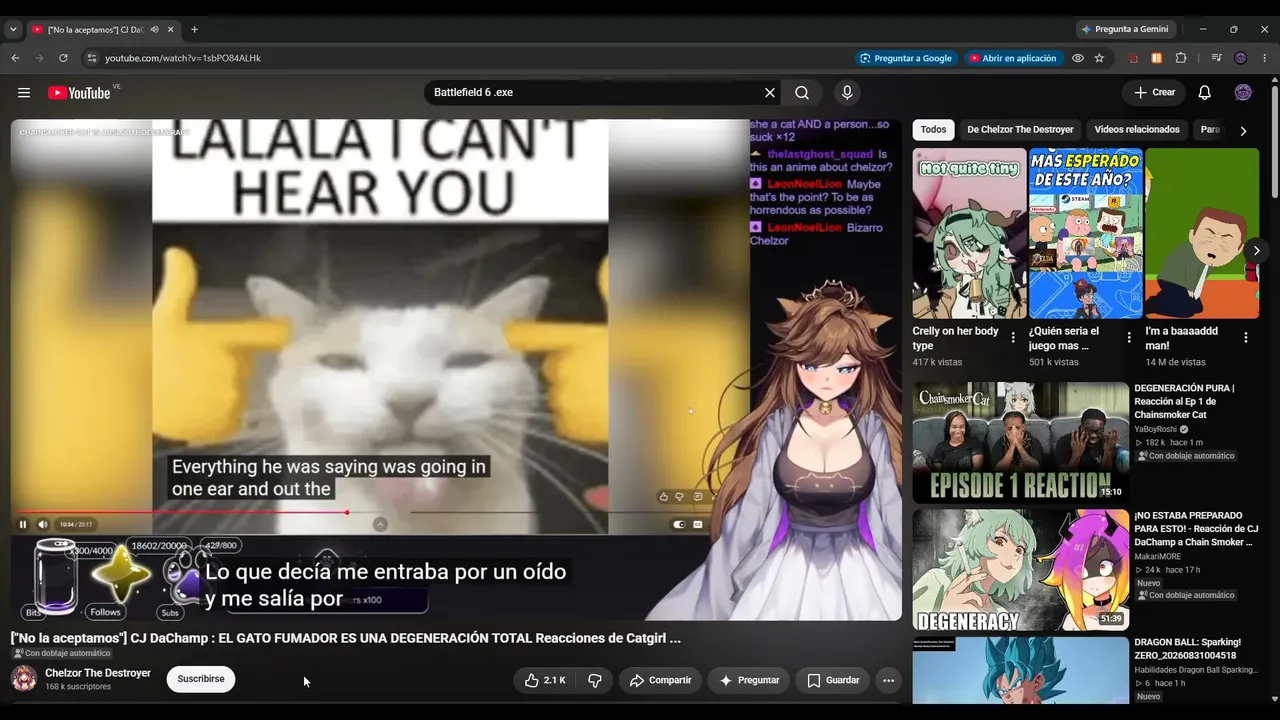Mute the tab via its speaker icon

153,30
